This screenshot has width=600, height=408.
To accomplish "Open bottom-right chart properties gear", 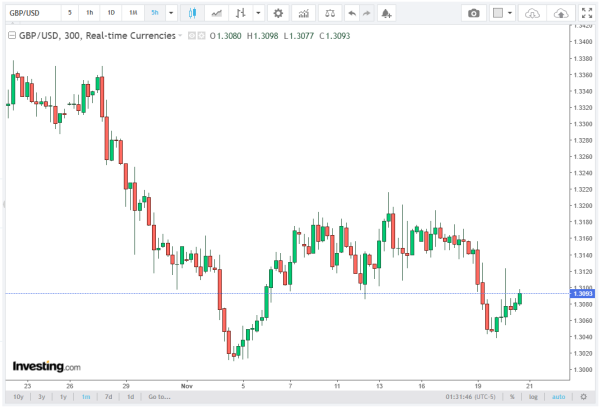I will coord(585,397).
